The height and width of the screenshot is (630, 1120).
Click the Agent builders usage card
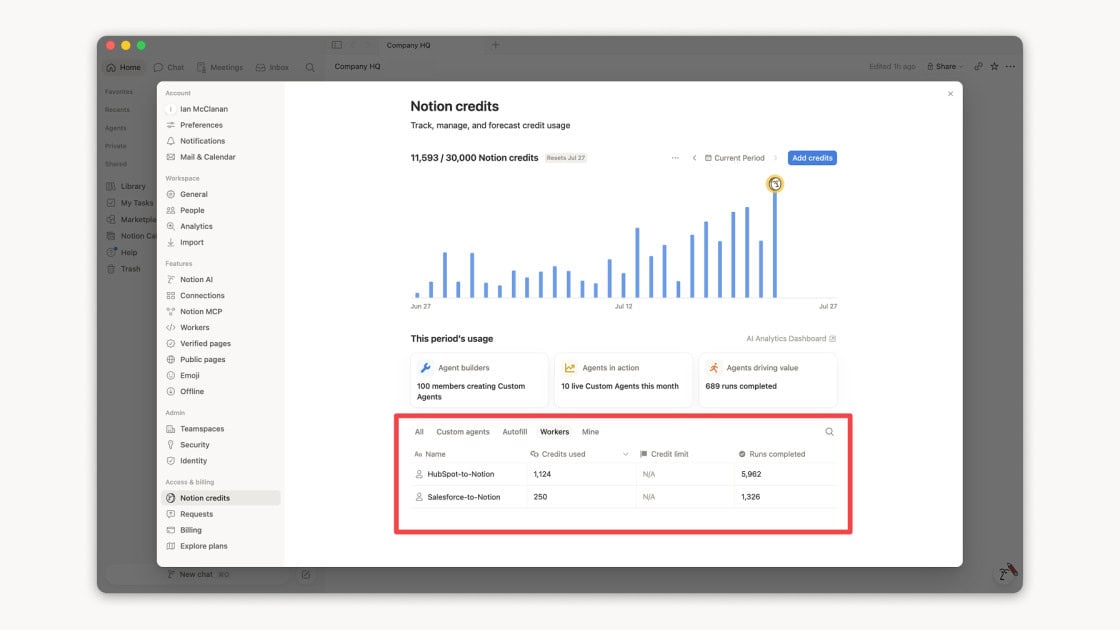click(479, 380)
